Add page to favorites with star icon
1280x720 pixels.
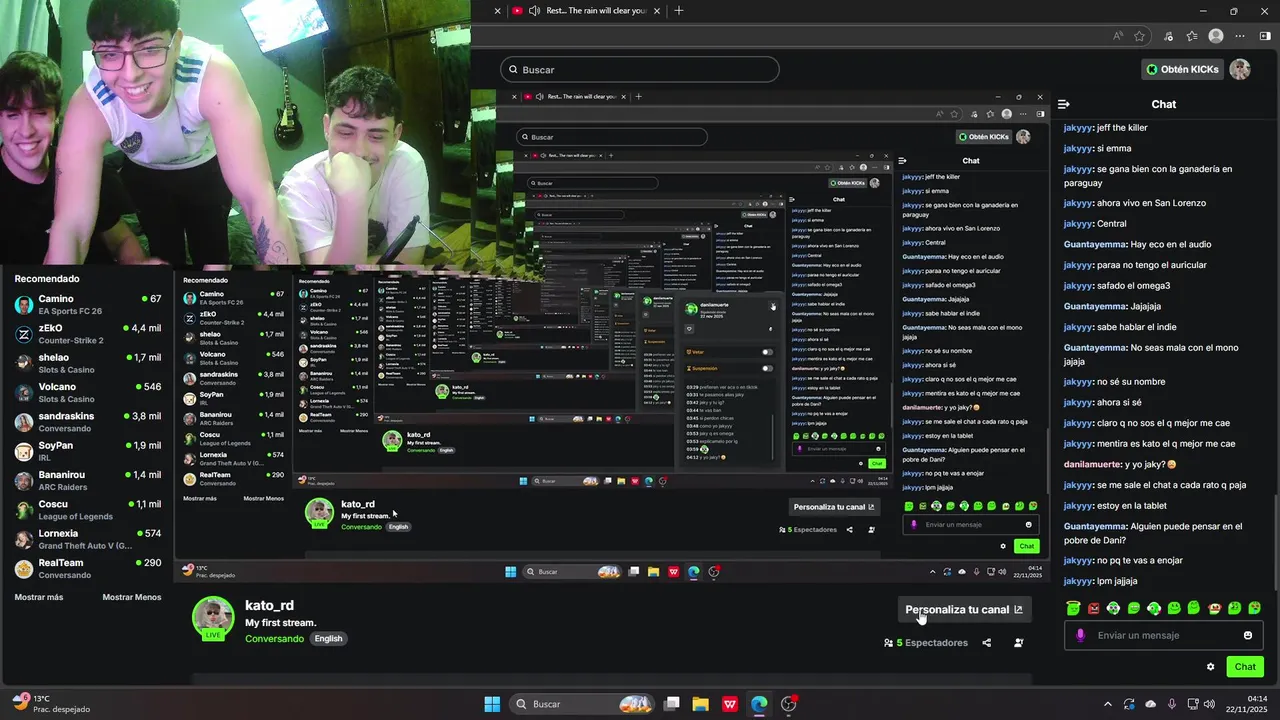[x=1139, y=36]
